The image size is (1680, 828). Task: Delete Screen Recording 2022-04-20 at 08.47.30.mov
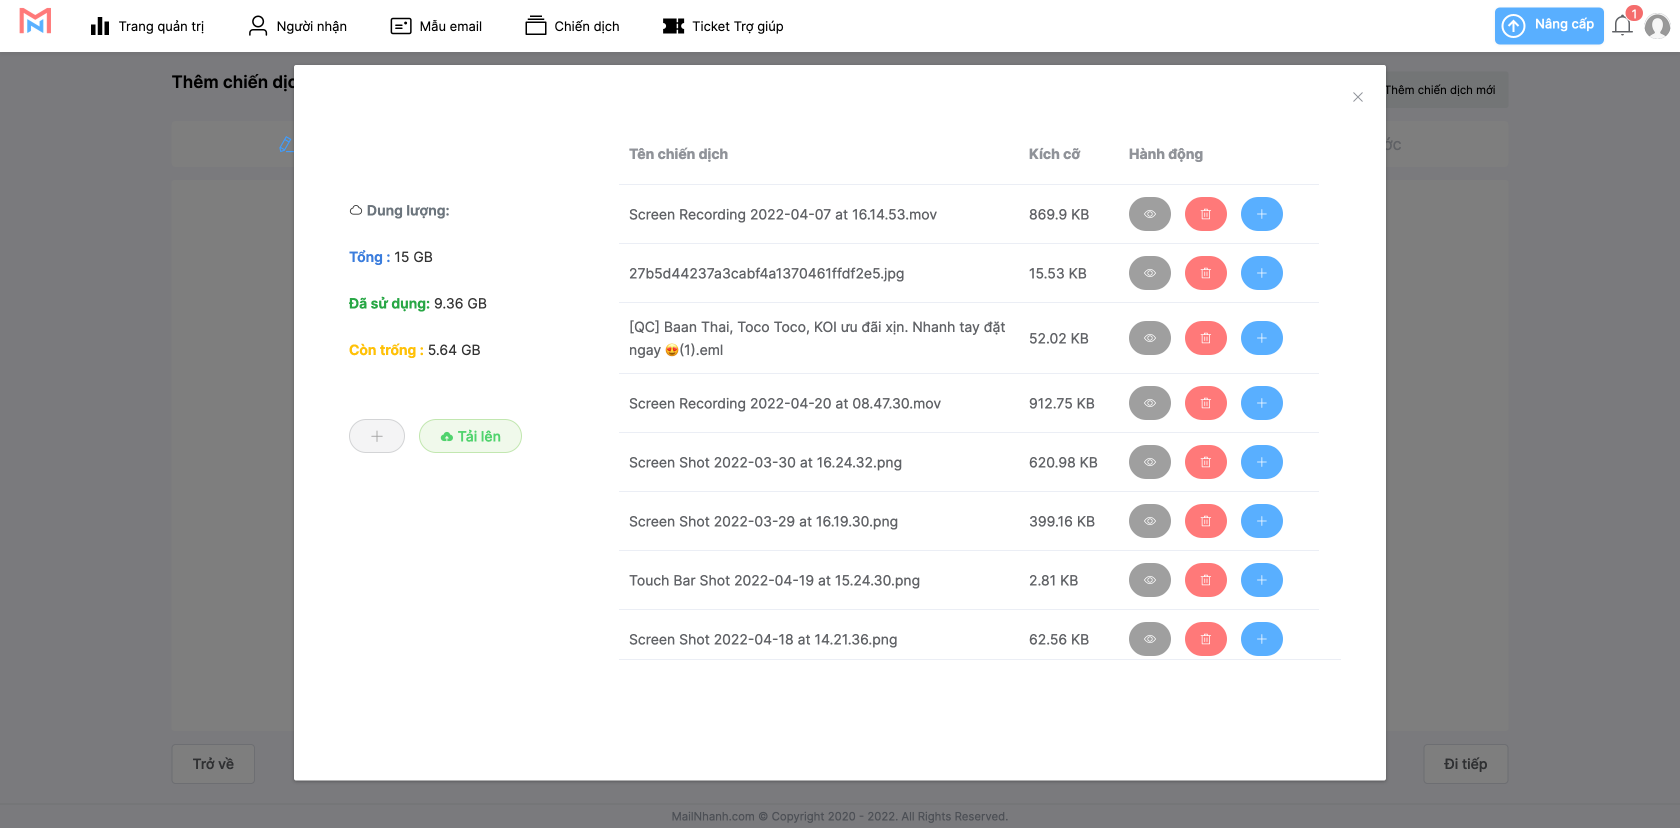(1205, 403)
